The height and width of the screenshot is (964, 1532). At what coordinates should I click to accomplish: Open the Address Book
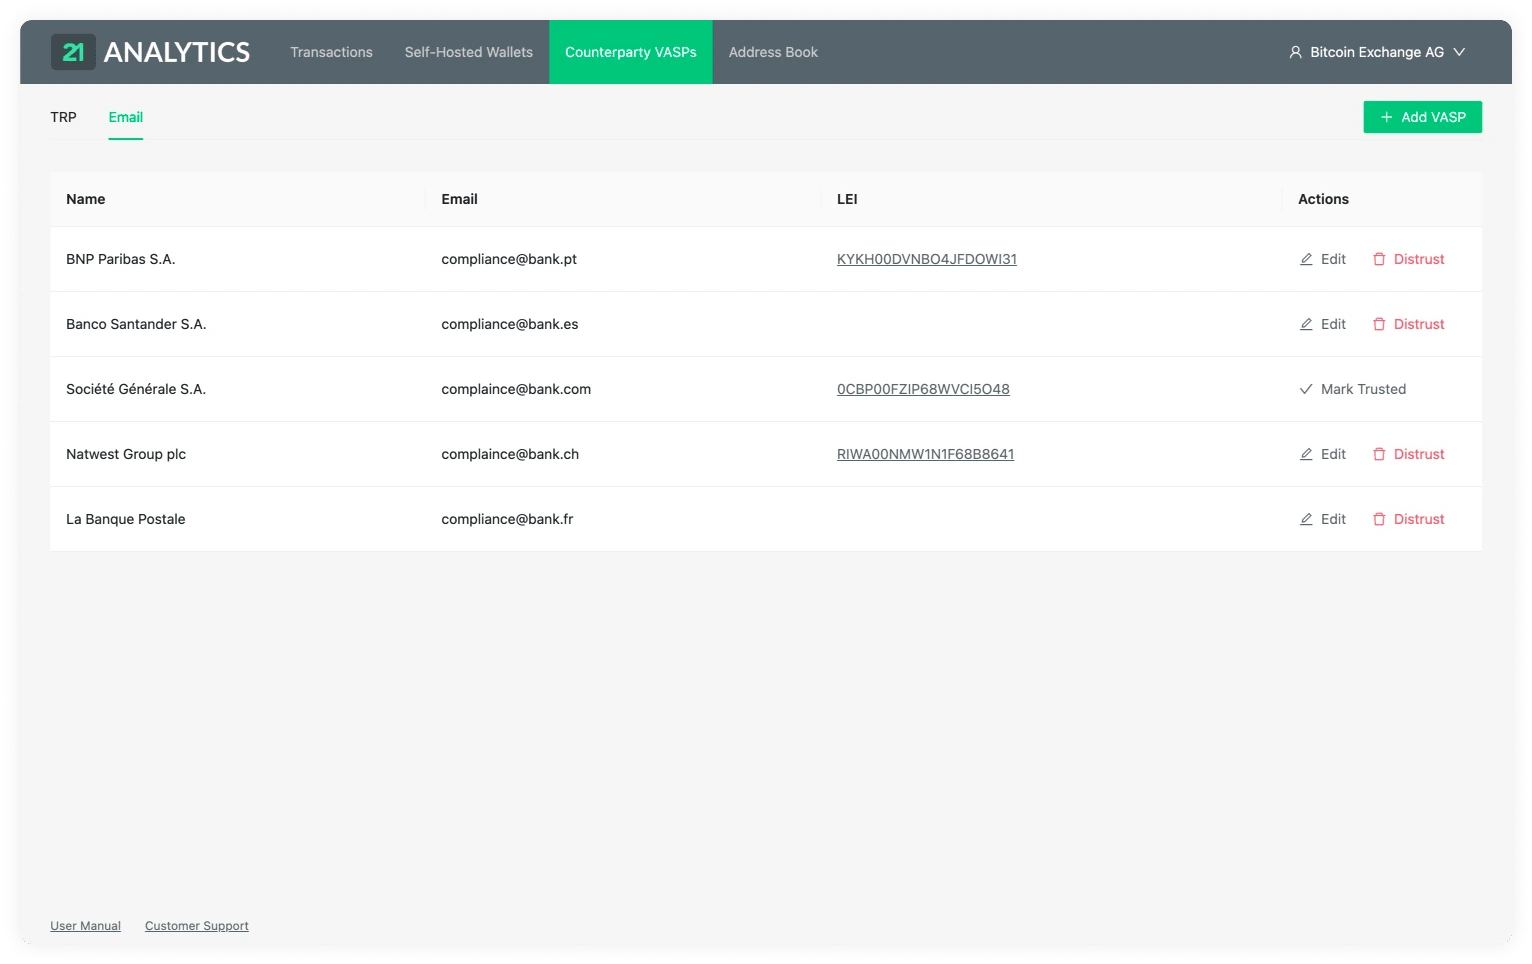773,52
